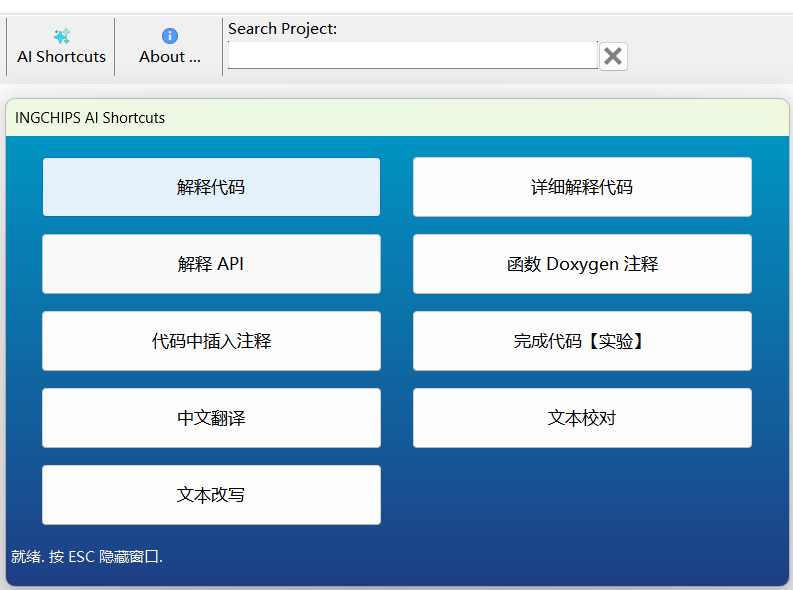
Task: Generate 函数 Doxygen 注释
Action: 582,264
